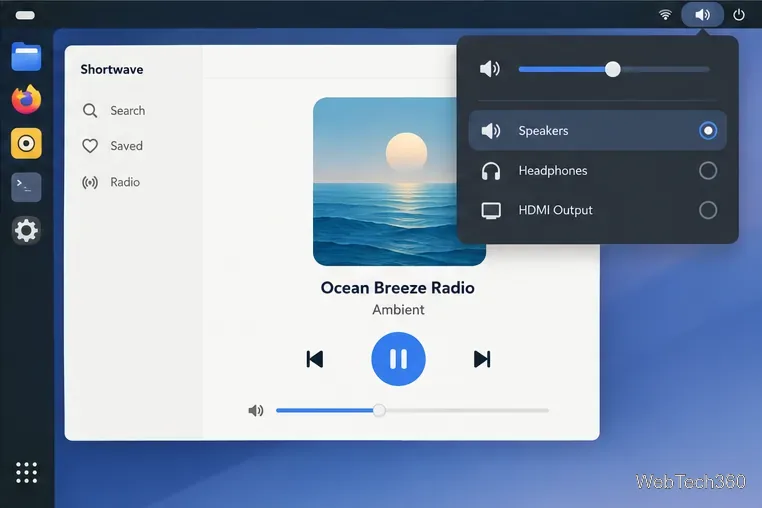The width and height of the screenshot is (762, 508).
Task: Click the Speakers row icon
Action: (x=491, y=130)
